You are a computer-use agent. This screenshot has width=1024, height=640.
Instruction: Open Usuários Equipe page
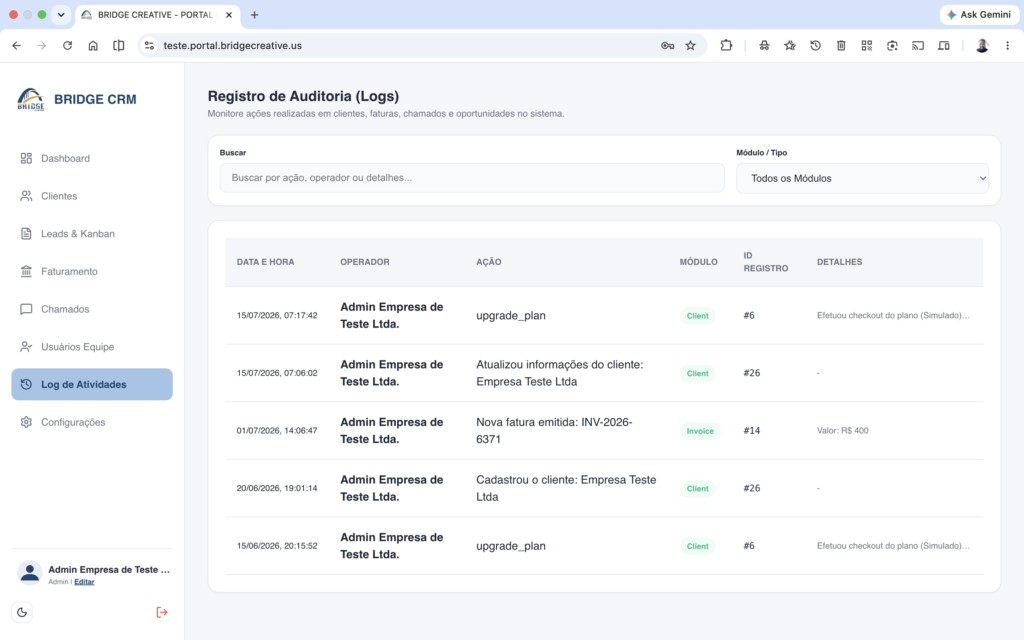(92, 347)
